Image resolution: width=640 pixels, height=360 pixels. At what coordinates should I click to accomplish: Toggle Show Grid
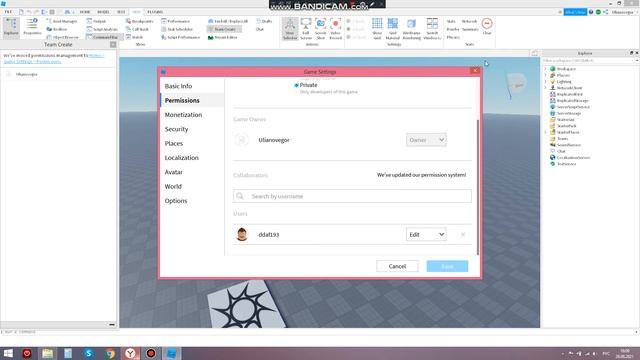(x=377, y=29)
